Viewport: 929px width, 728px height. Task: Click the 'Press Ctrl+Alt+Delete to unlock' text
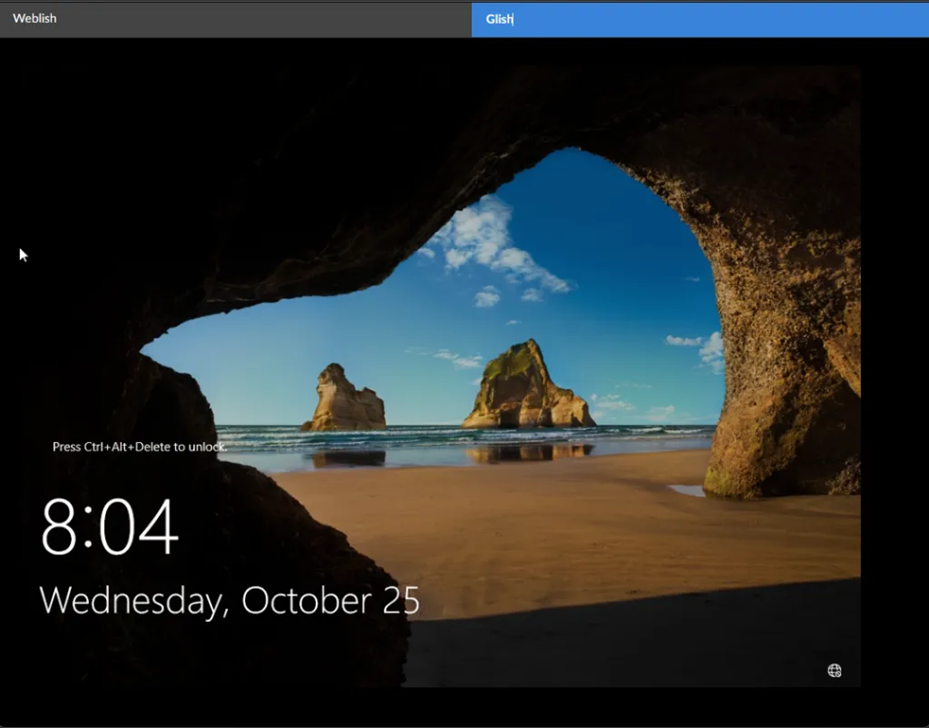[x=139, y=447]
